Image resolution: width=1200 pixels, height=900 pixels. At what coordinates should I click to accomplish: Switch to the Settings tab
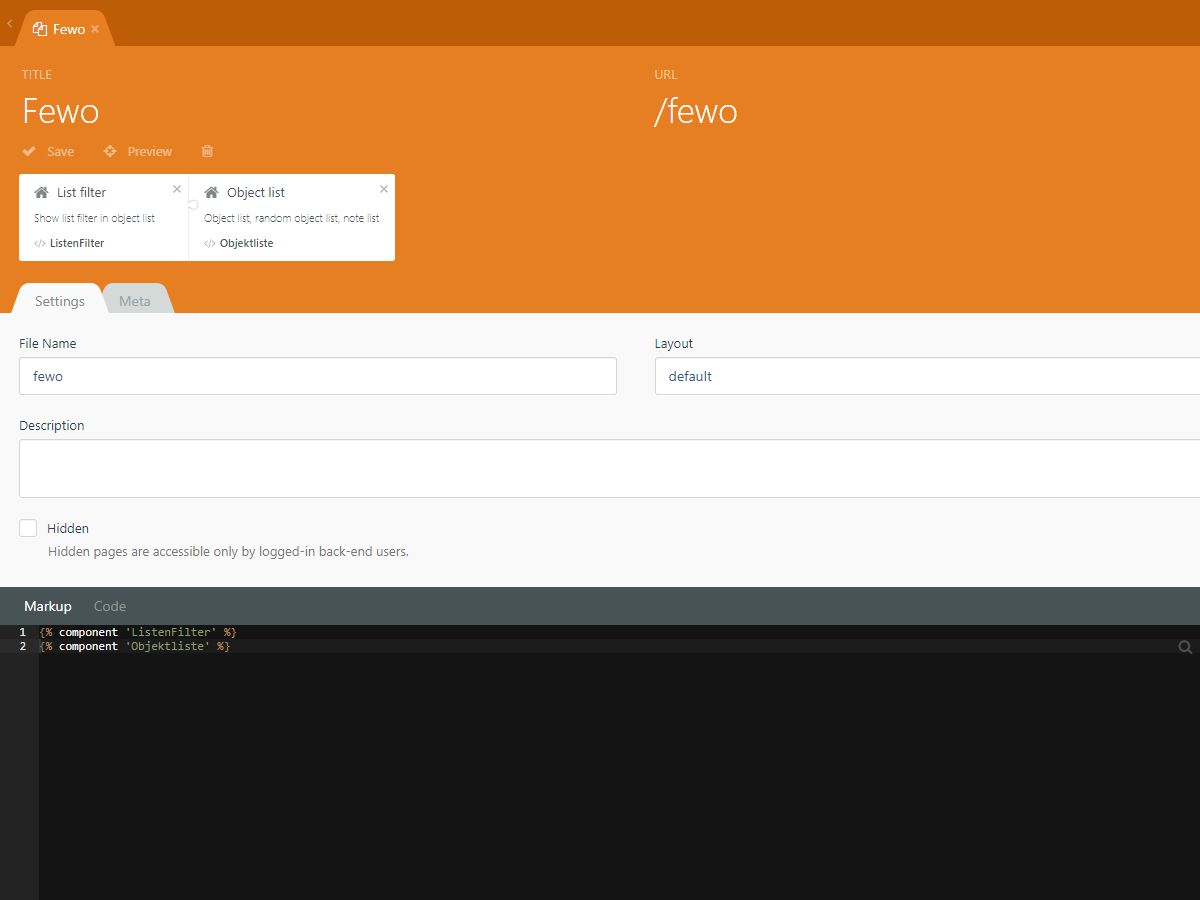coord(60,301)
